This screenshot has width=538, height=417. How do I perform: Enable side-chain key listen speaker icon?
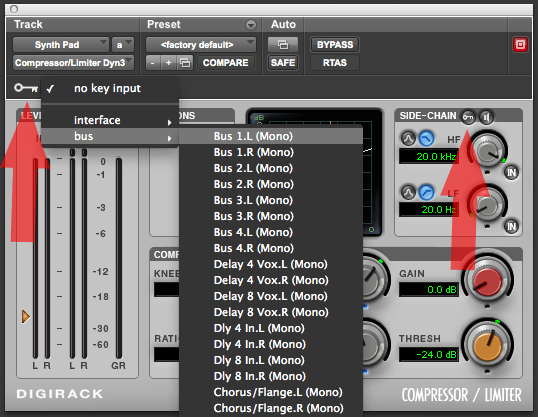click(487, 117)
